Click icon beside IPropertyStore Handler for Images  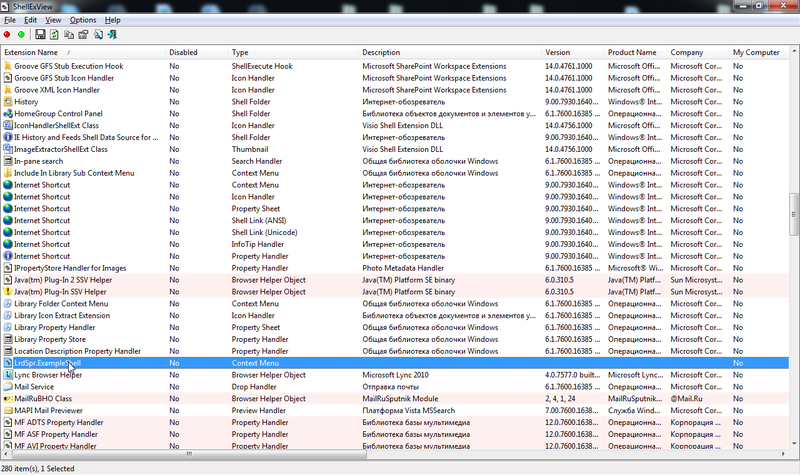point(8,268)
